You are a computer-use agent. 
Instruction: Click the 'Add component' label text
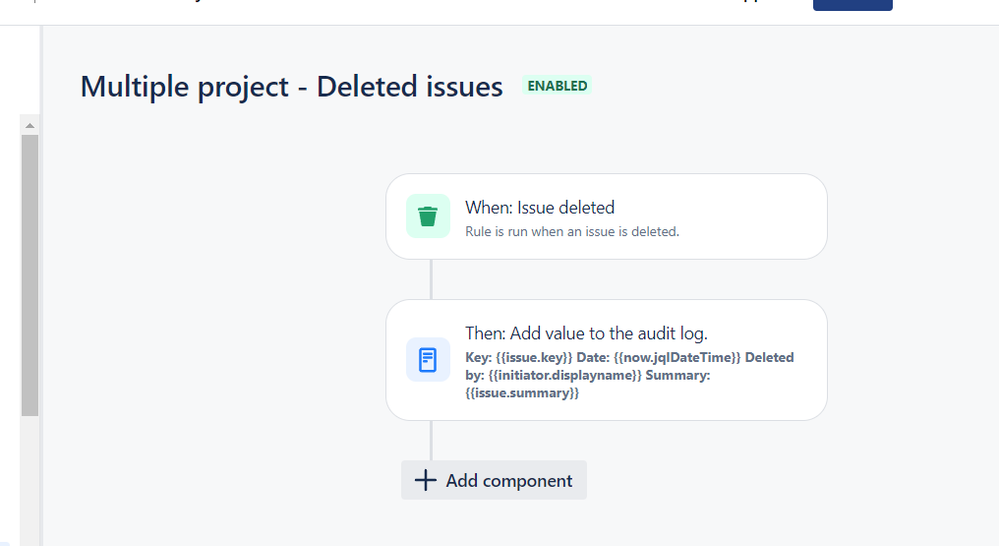pos(509,480)
